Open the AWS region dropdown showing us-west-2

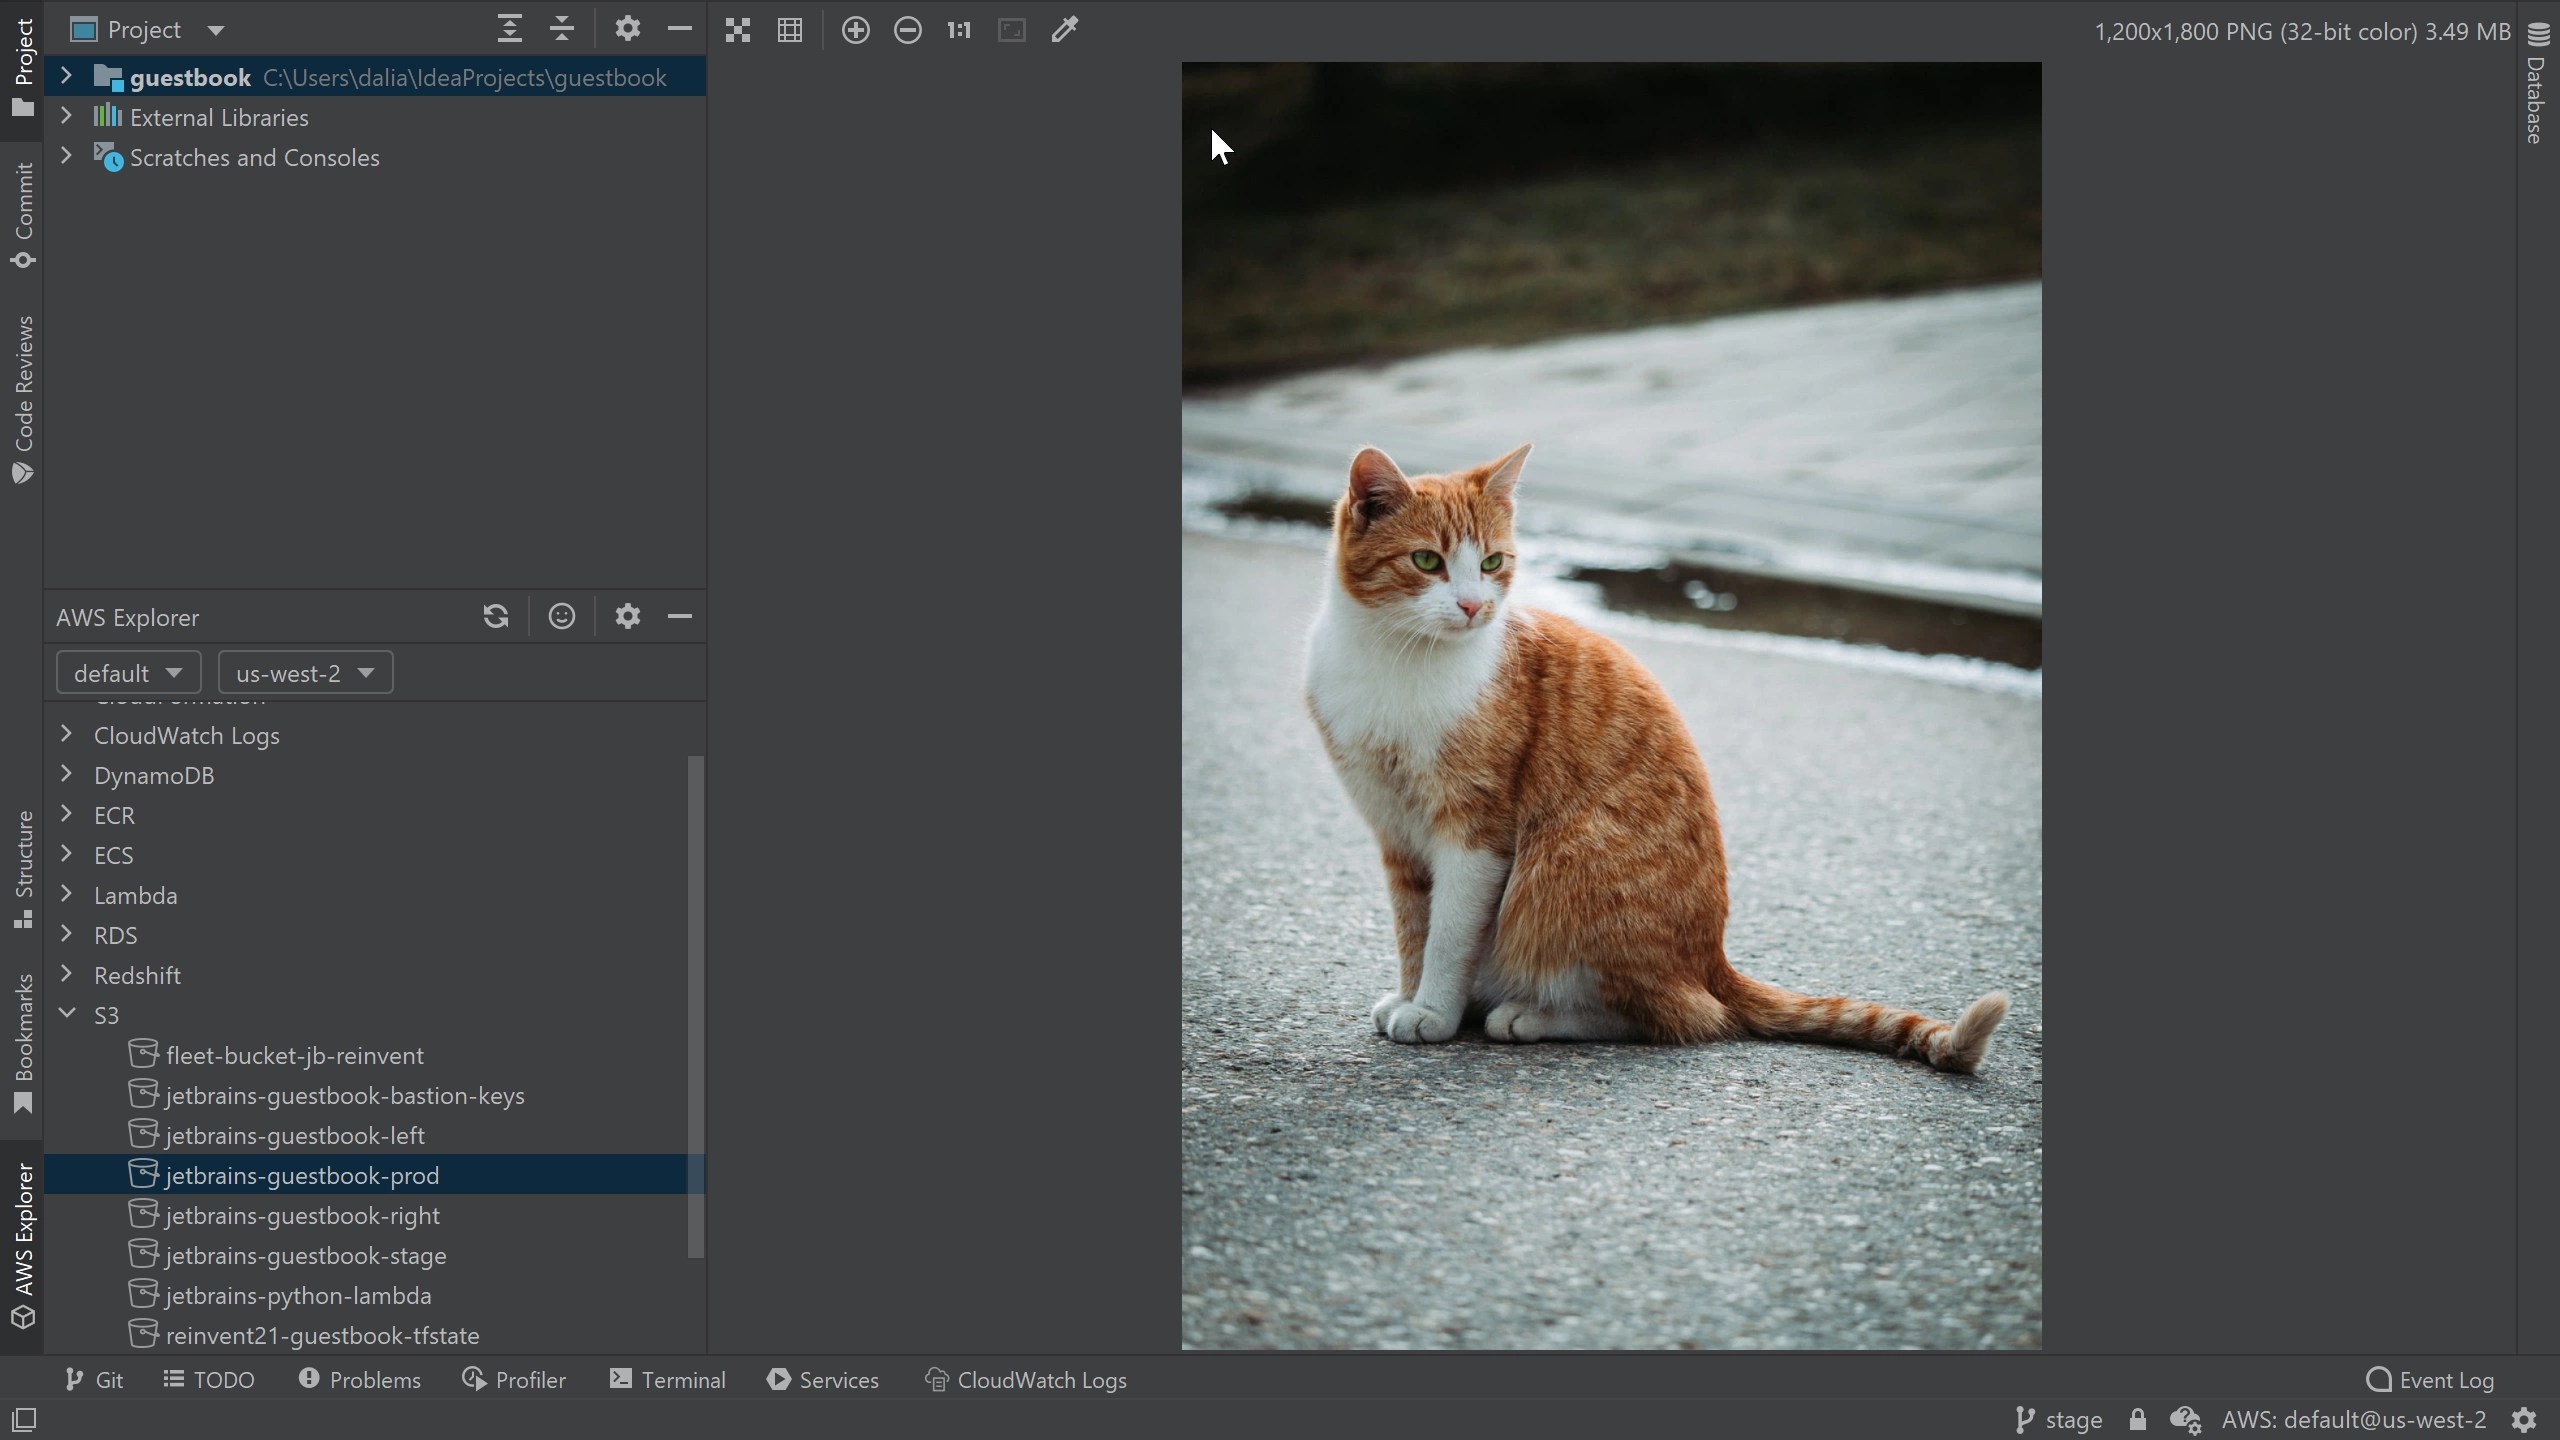305,672
